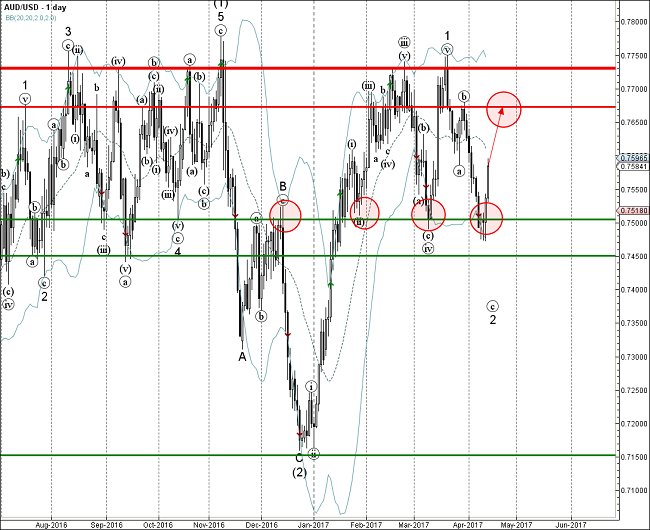Click the AUD/USD - 1 day chart title
Image resolution: width=650 pixels, height=530 pixels.
point(33,6)
